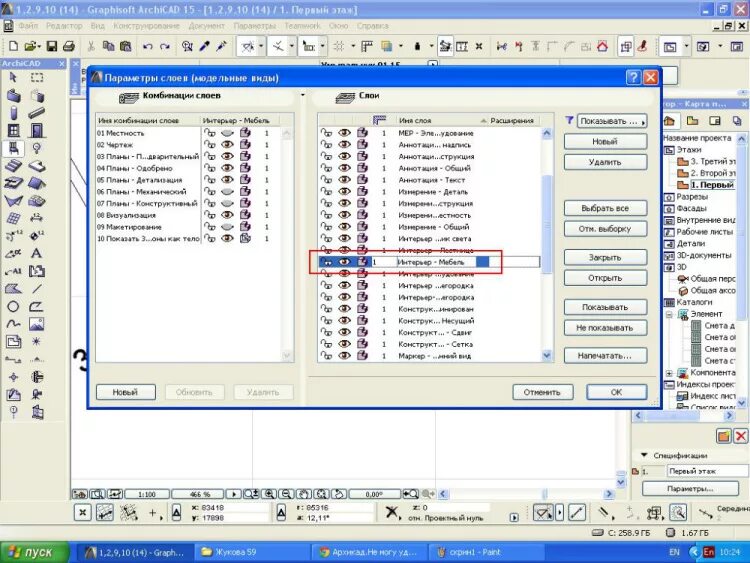Toggle eye for 08 Визуализация combination
Viewport: 750px width, 563px height.
(227, 215)
